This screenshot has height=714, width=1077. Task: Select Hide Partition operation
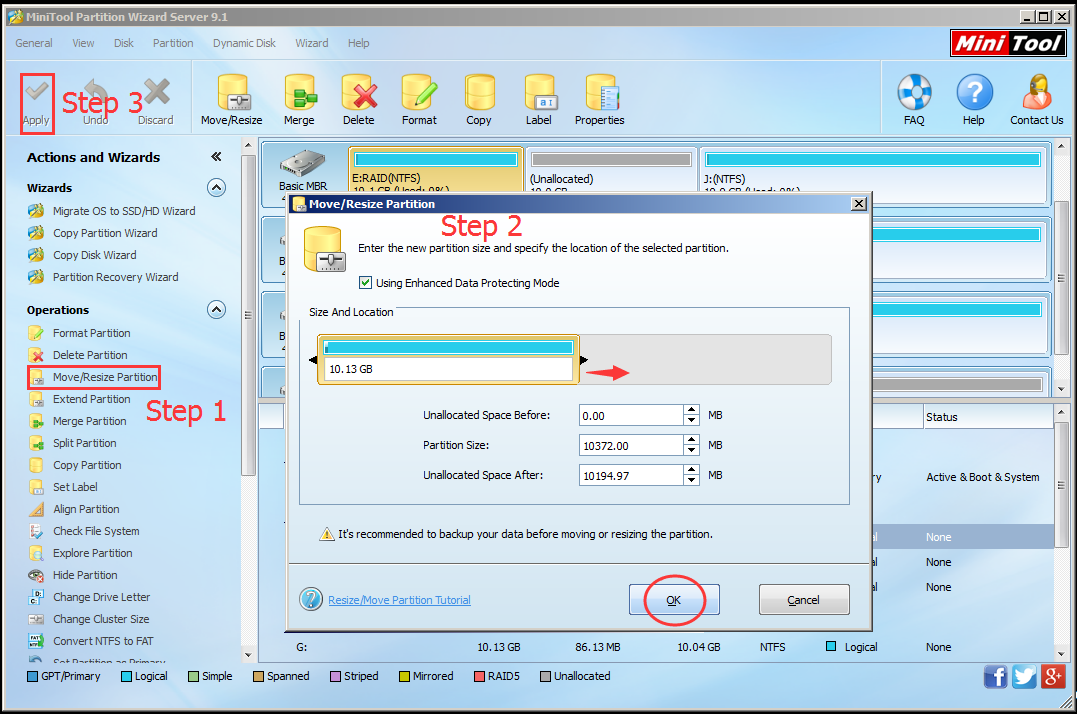[85, 575]
